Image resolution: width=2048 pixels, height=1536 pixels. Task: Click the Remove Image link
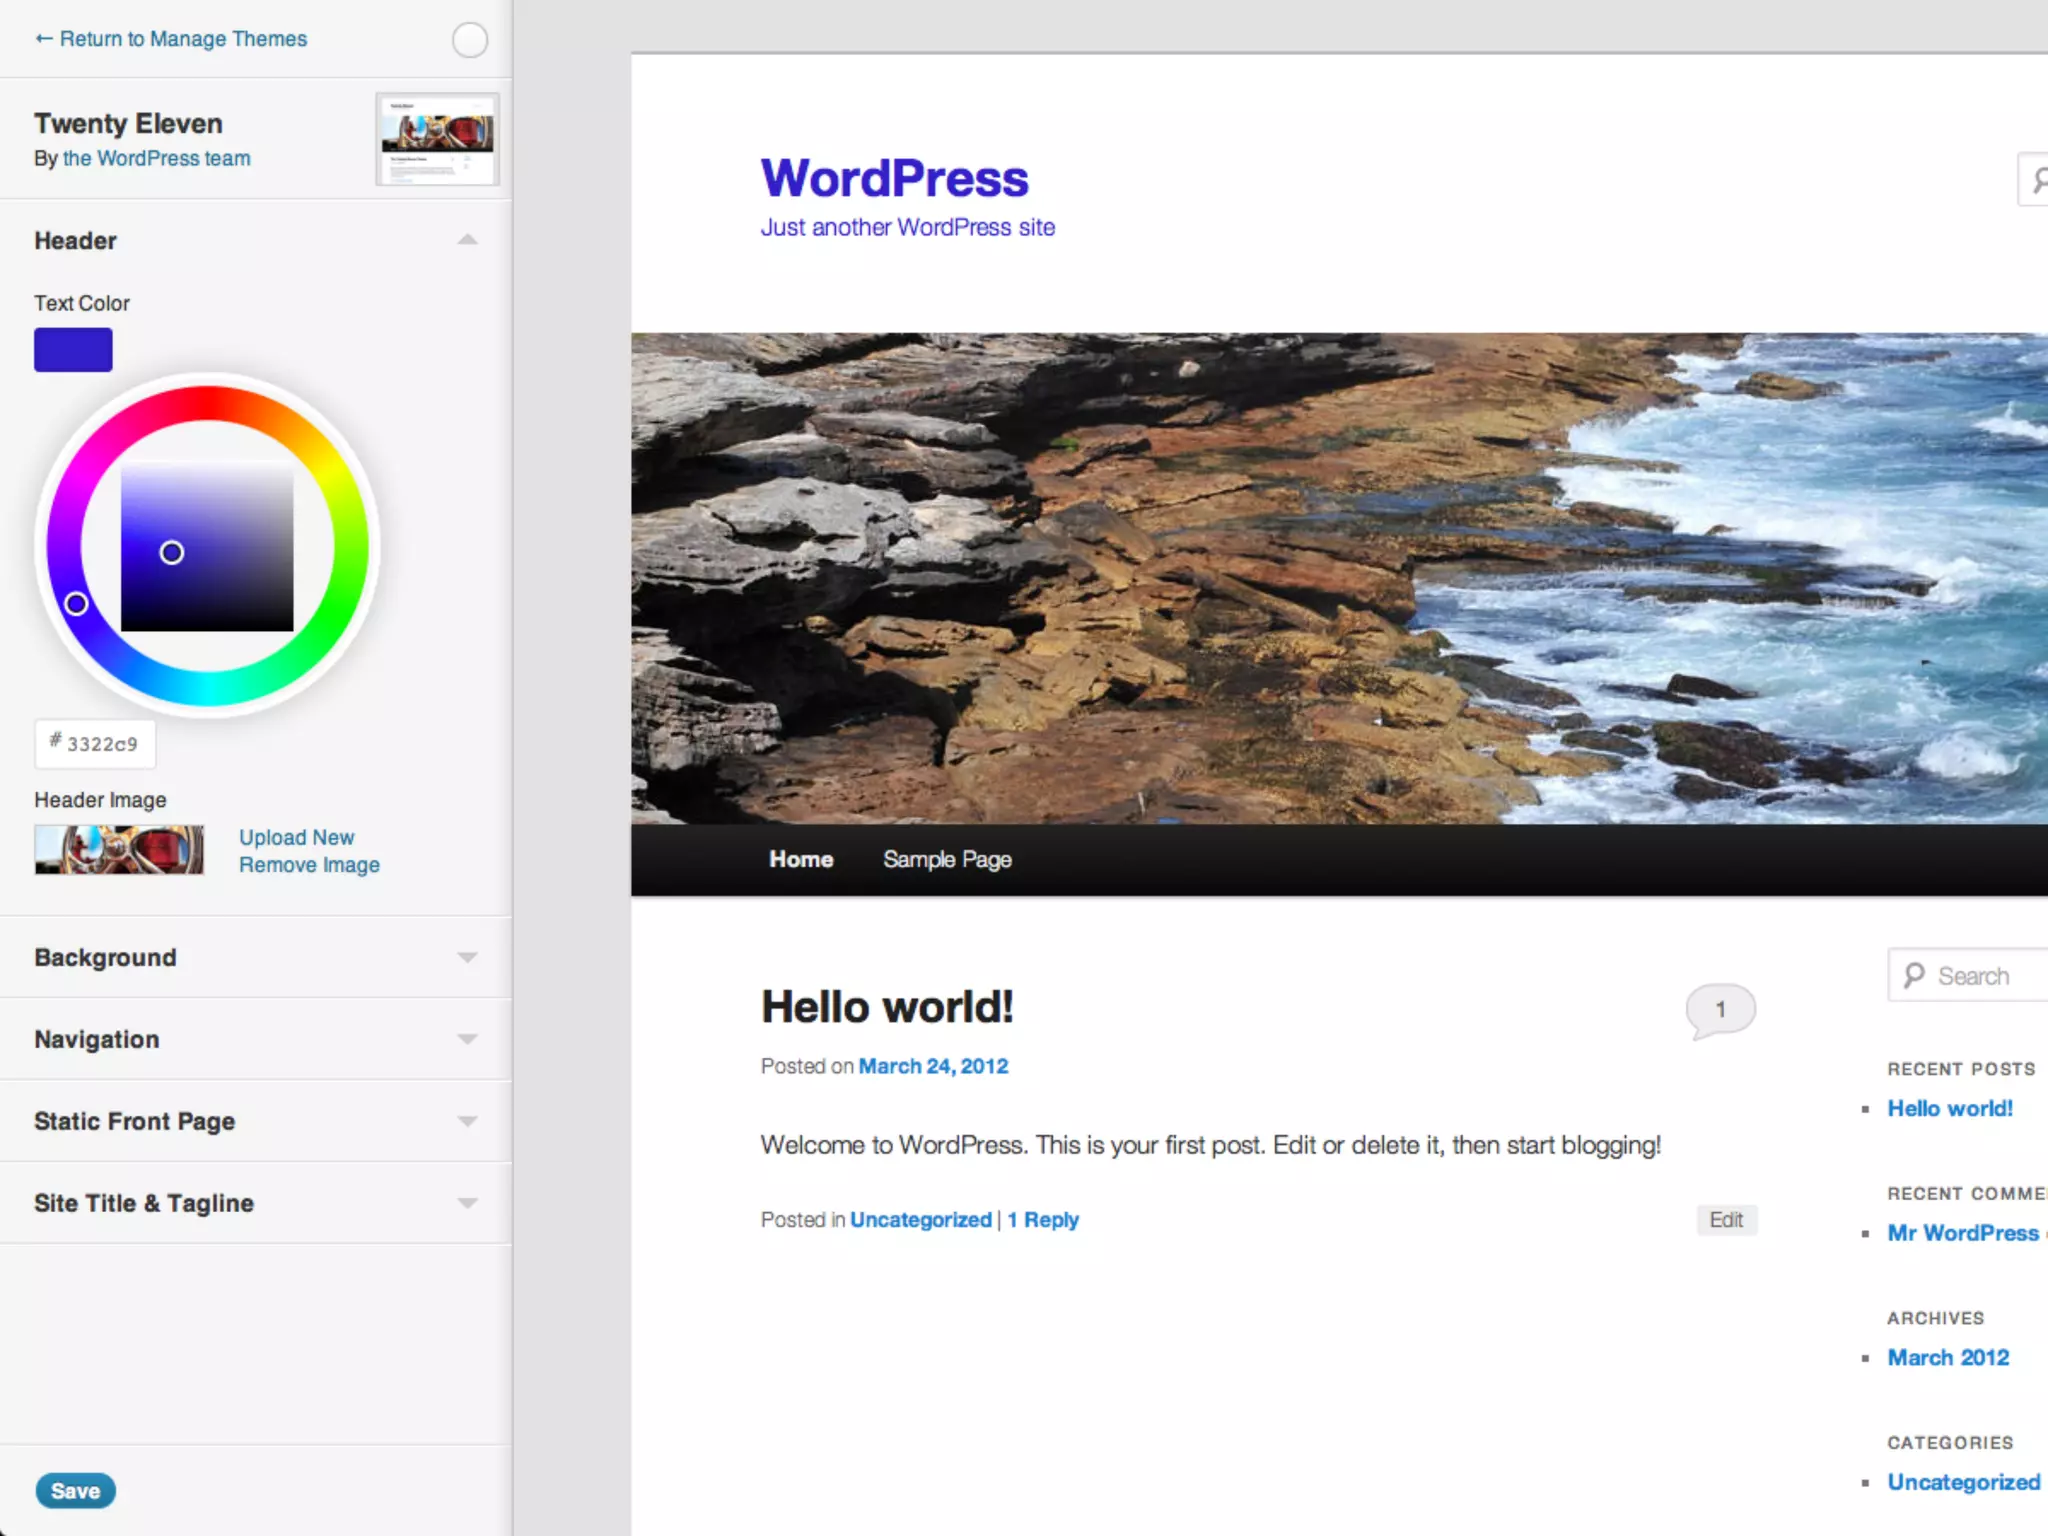pyautogui.click(x=309, y=865)
